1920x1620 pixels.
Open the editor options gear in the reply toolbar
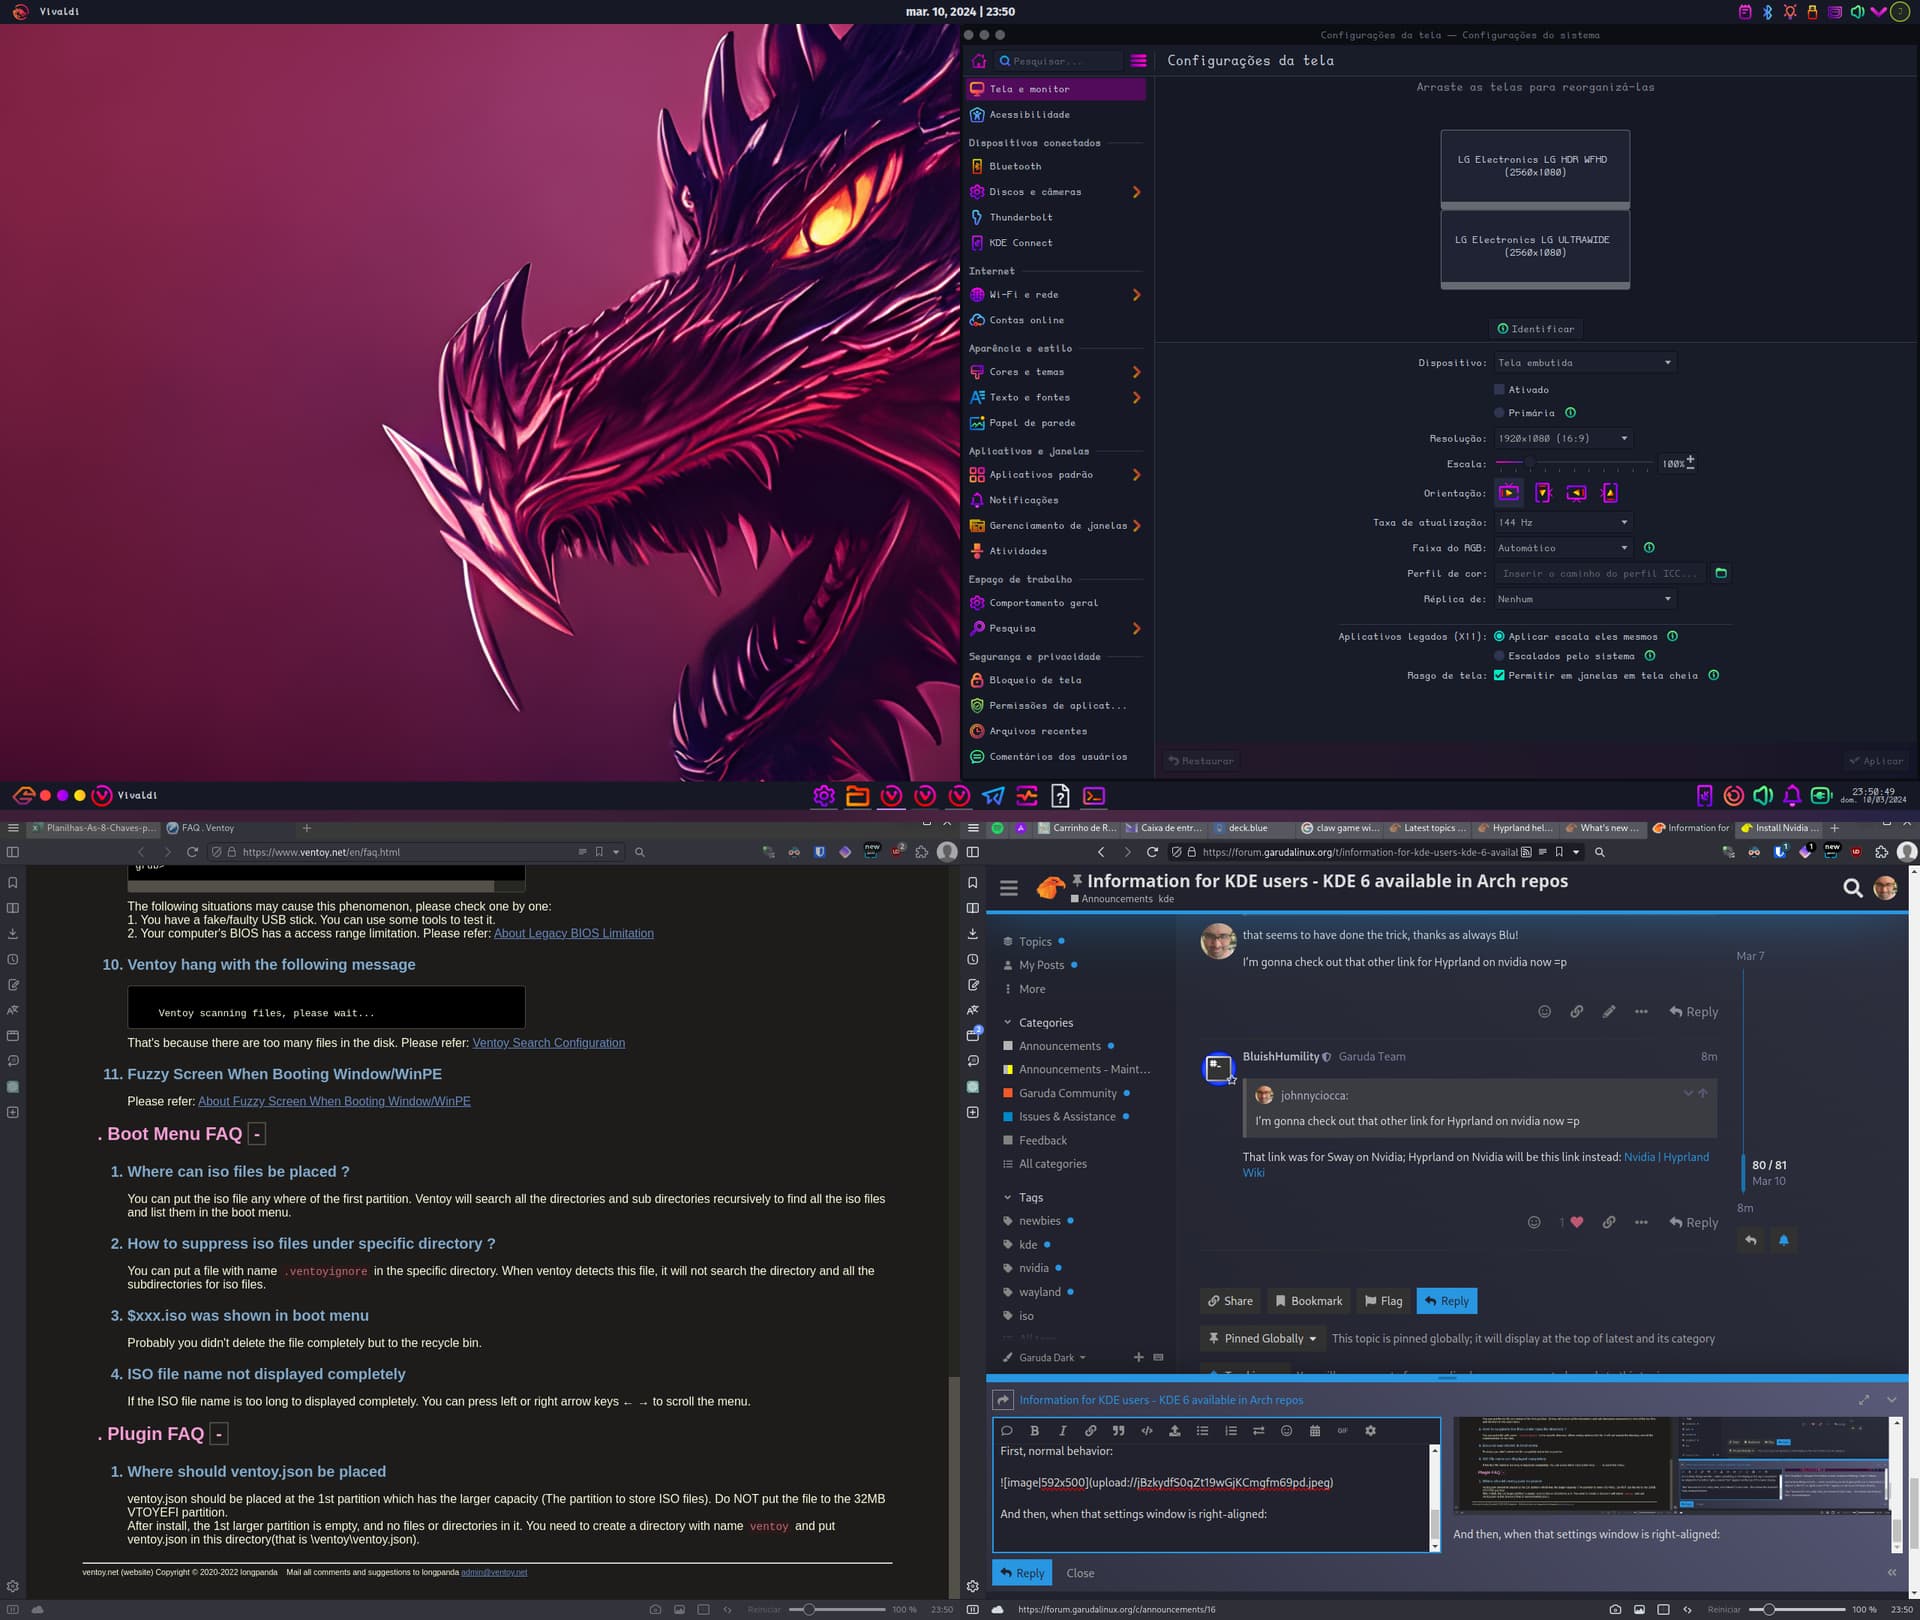[x=1370, y=1430]
